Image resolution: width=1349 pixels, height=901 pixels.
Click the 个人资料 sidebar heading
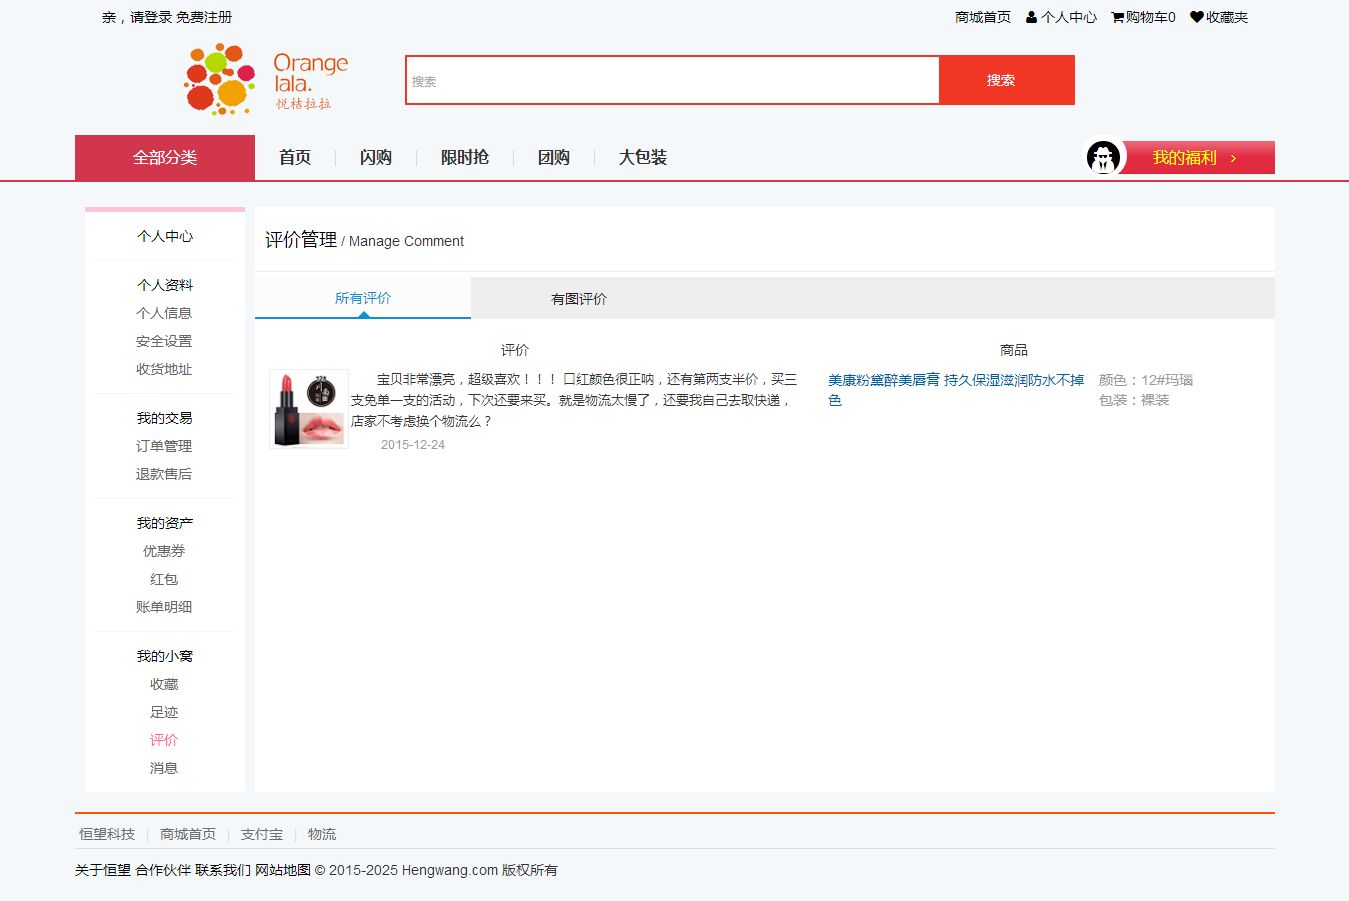pyautogui.click(x=165, y=285)
